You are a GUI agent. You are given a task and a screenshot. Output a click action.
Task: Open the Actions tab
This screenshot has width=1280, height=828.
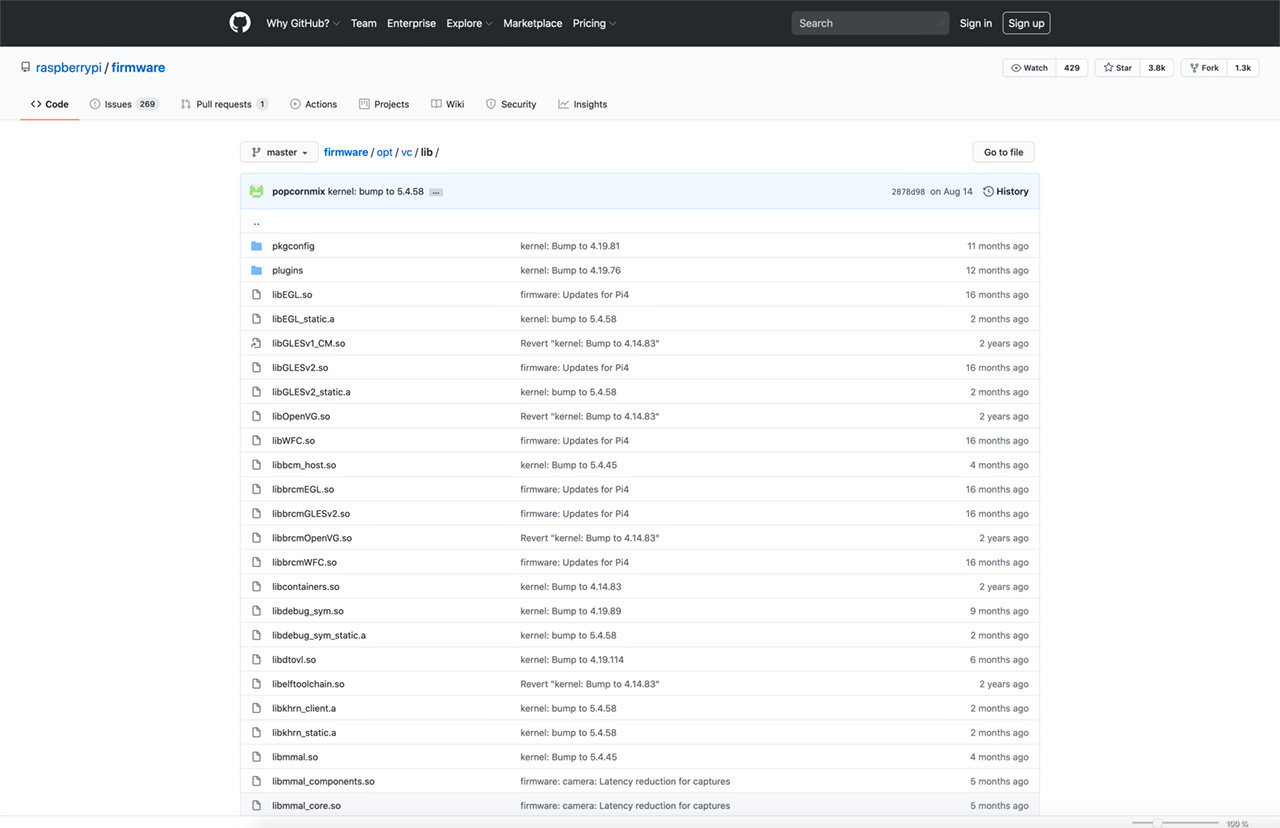click(313, 104)
